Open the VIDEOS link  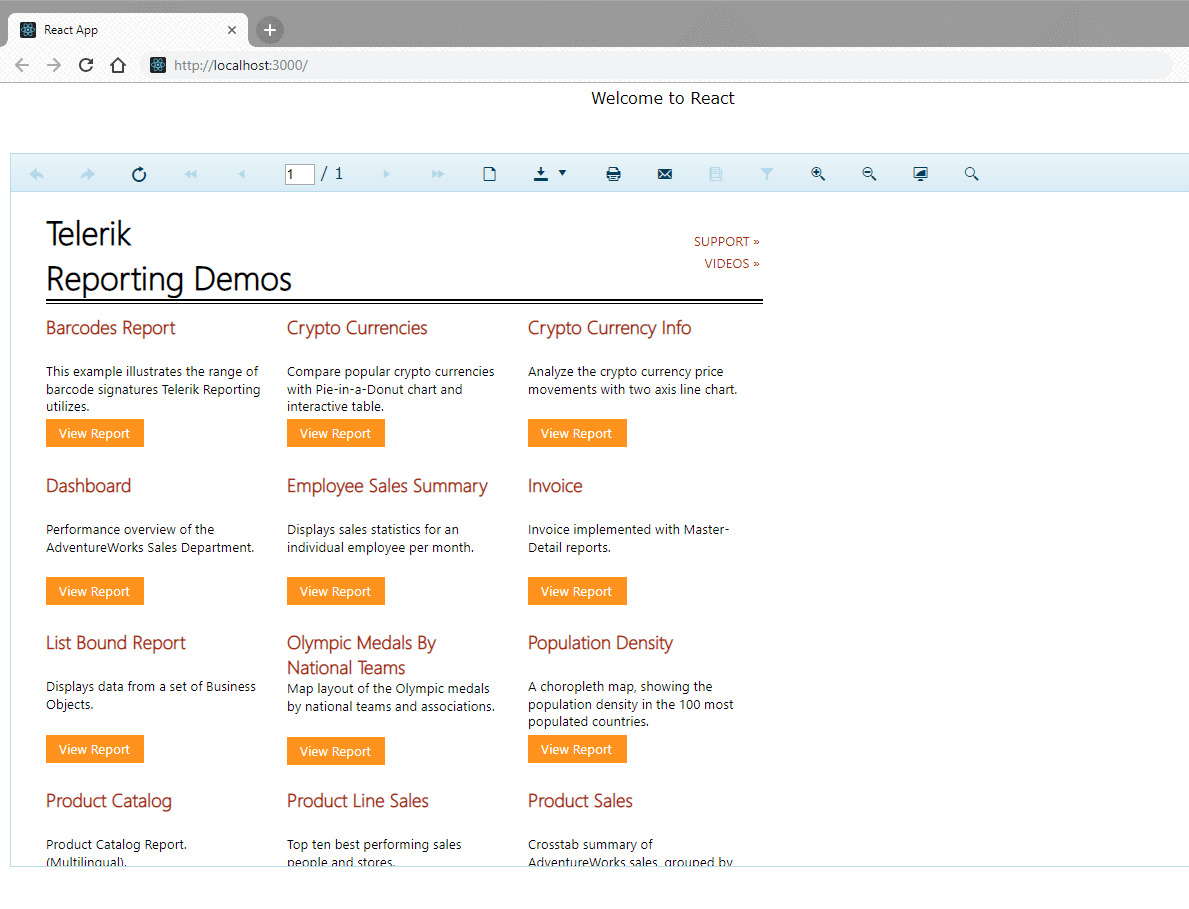[x=732, y=264]
